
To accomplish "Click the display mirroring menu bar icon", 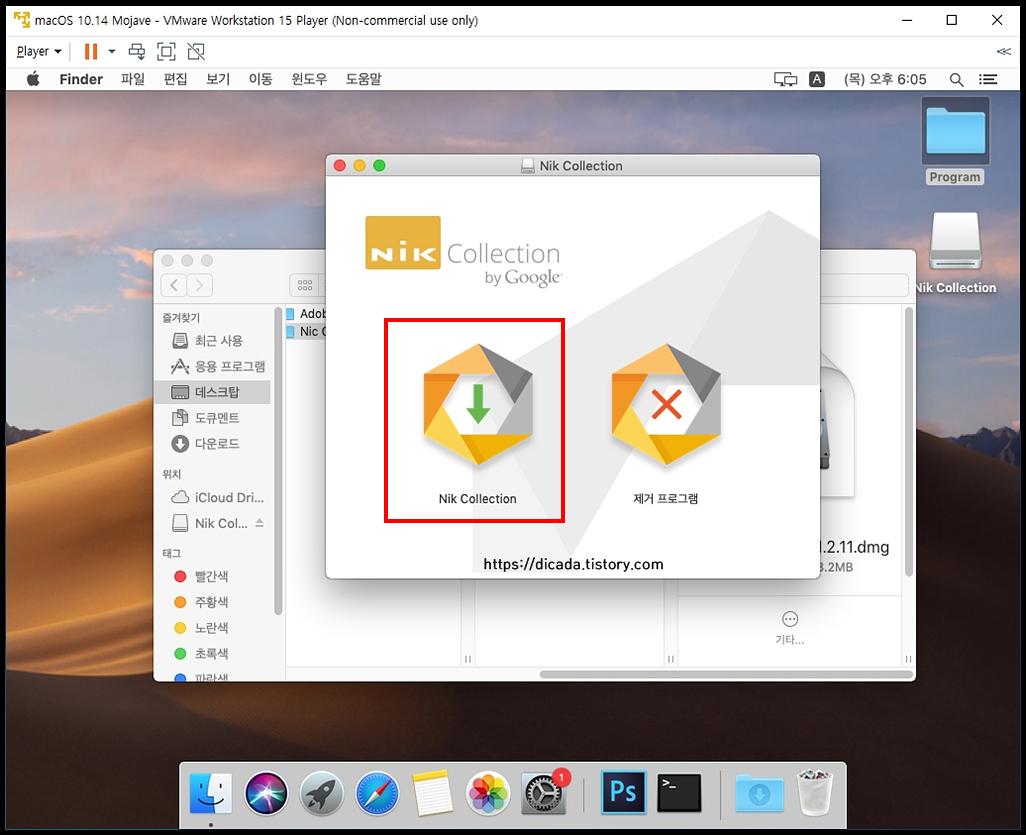I will 785,80.
